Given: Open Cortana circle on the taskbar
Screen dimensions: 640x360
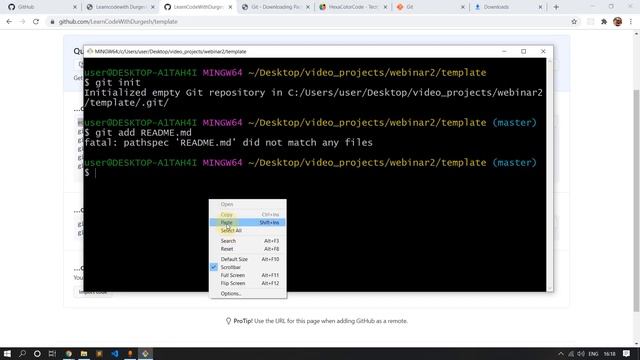Looking at the screenshot, I should click(x=37, y=353).
